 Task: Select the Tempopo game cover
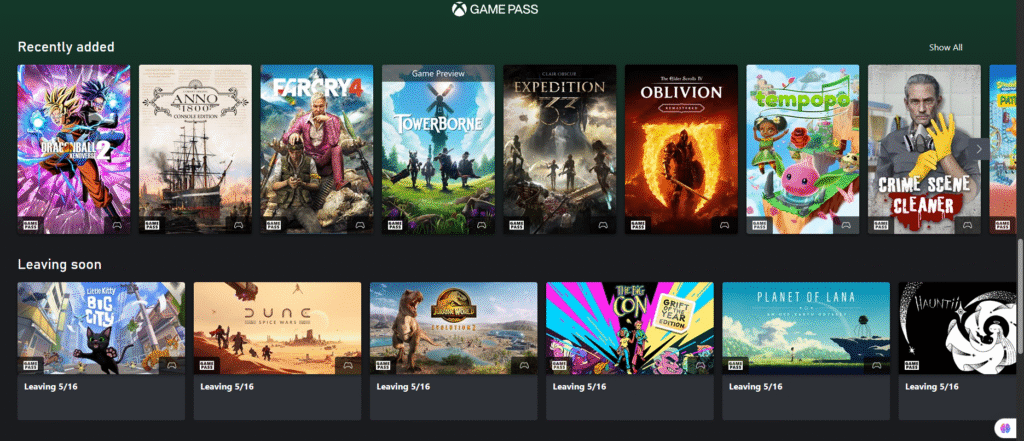pos(803,149)
